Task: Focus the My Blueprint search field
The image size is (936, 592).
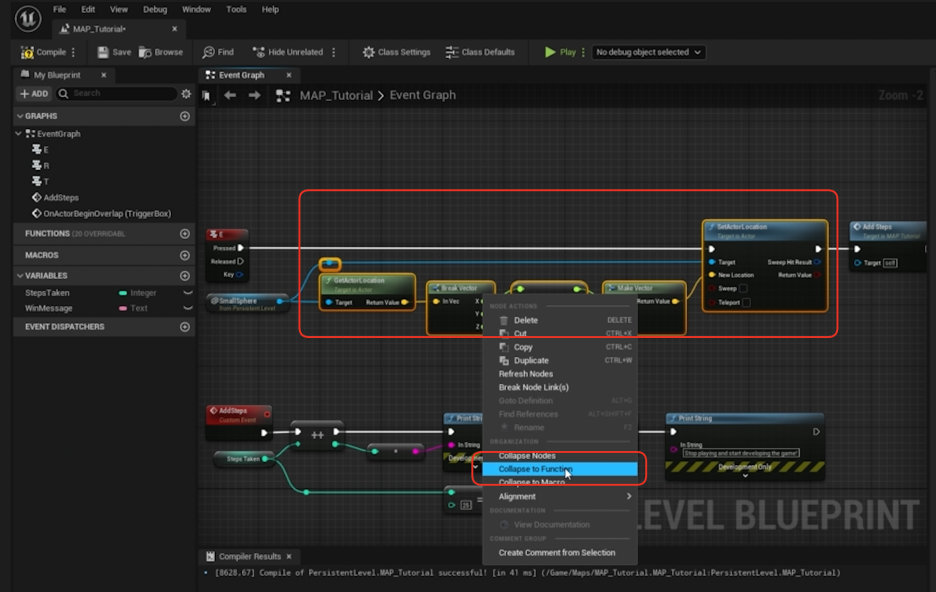Action: [x=117, y=94]
